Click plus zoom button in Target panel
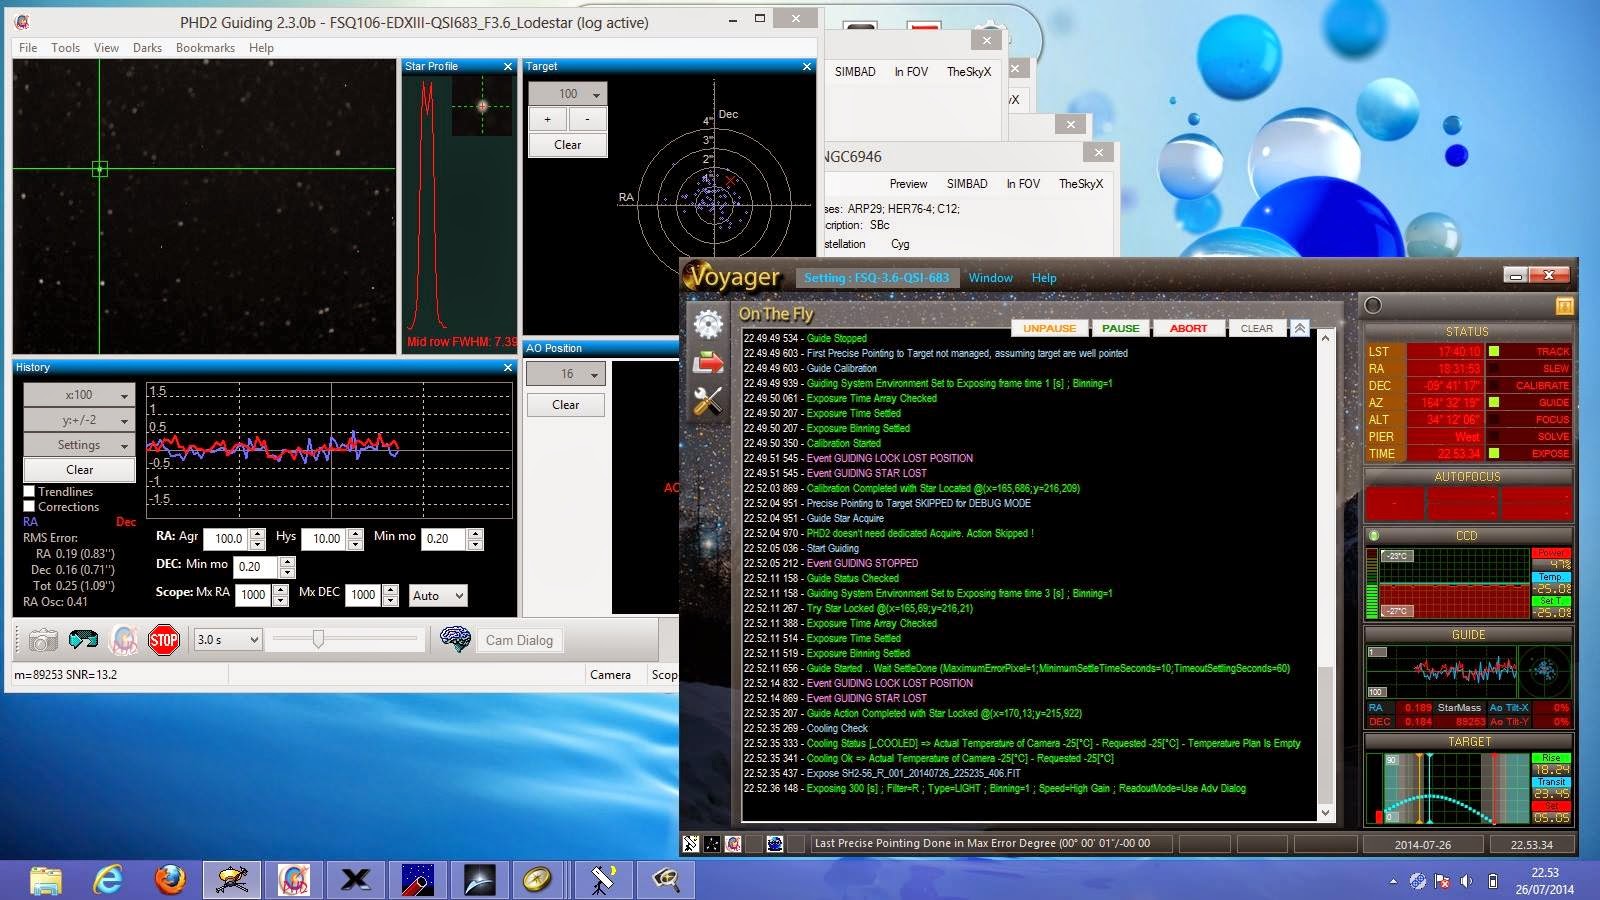 pyautogui.click(x=547, y=119)
